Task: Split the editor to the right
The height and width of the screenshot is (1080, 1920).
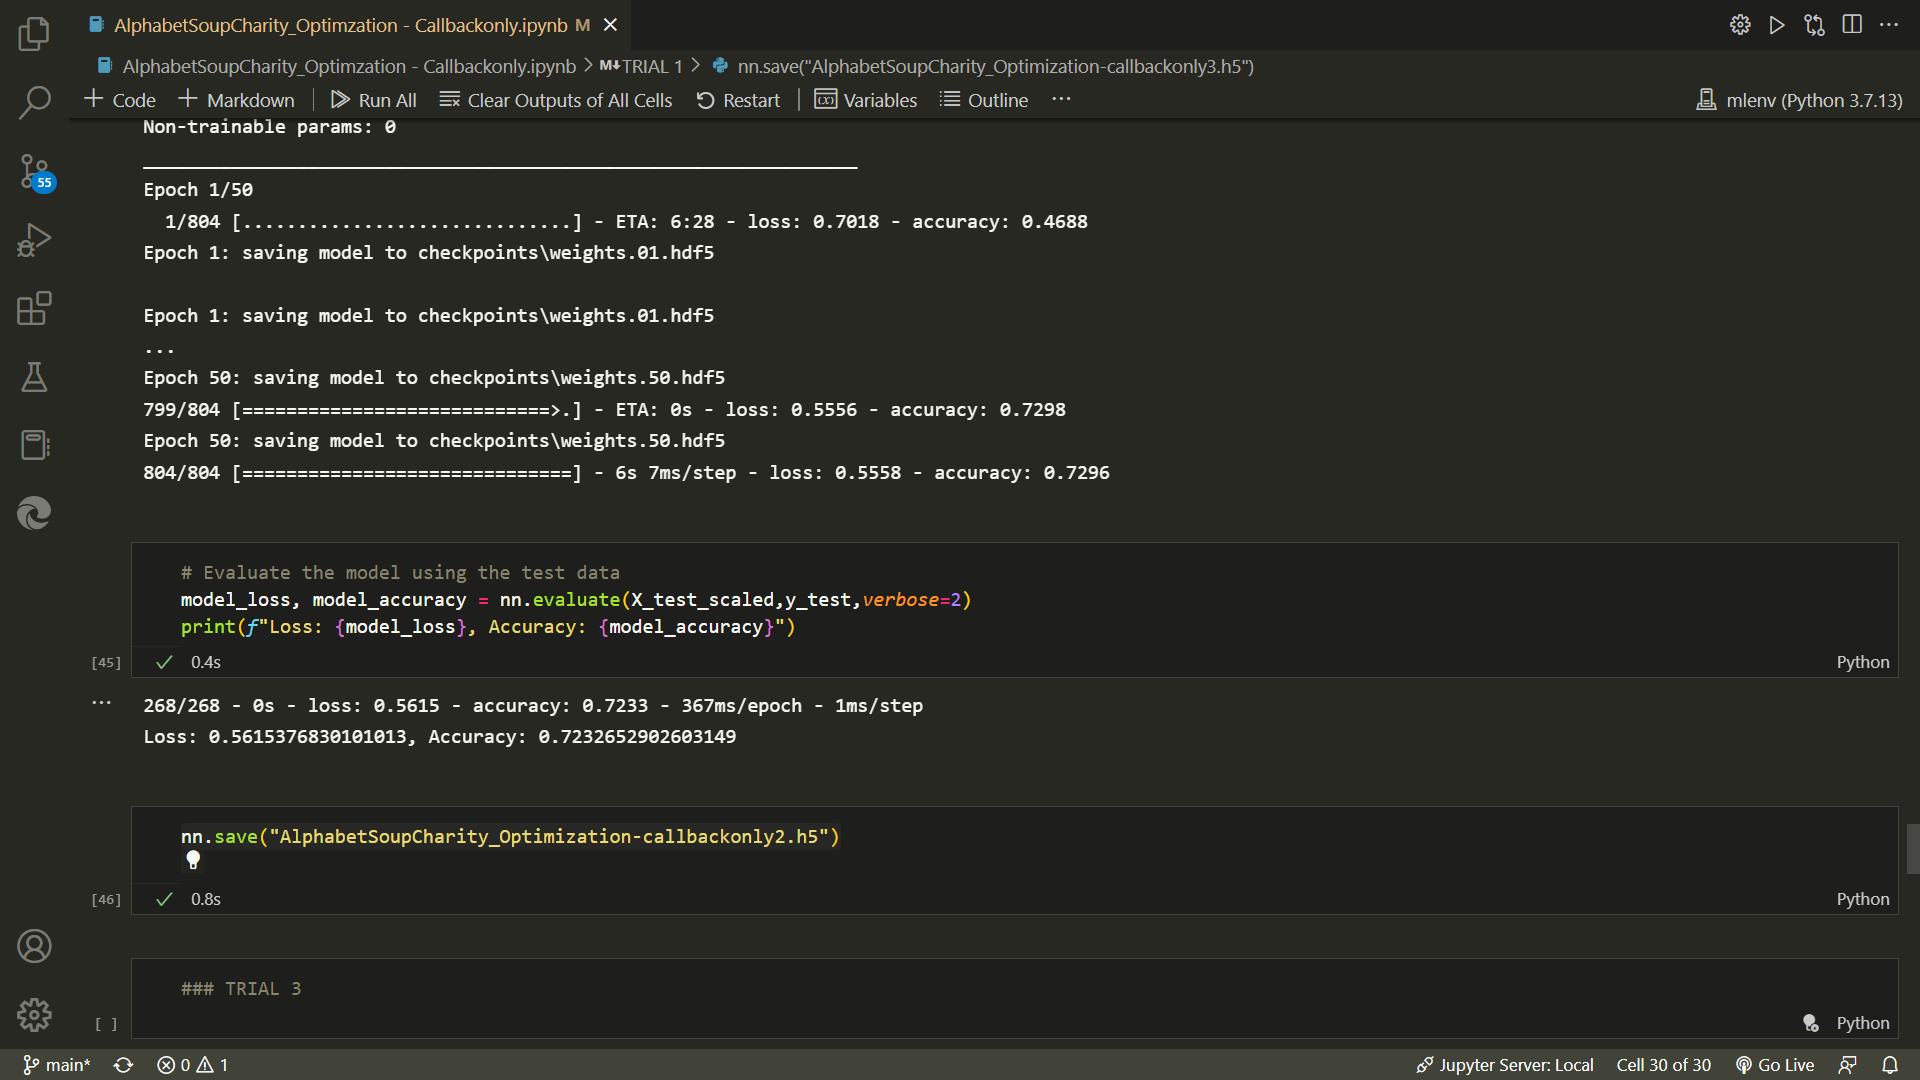Action: (1852, 25)
